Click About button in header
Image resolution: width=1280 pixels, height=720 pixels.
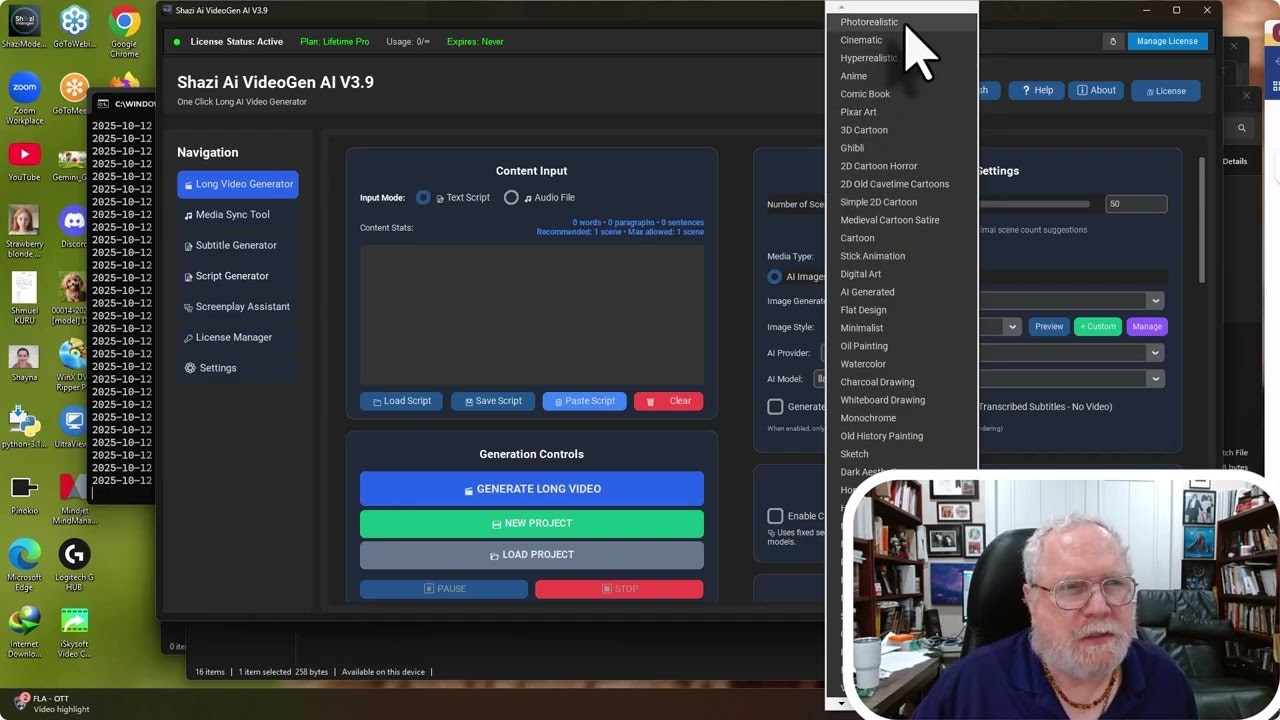click(x=1096, y=90)
